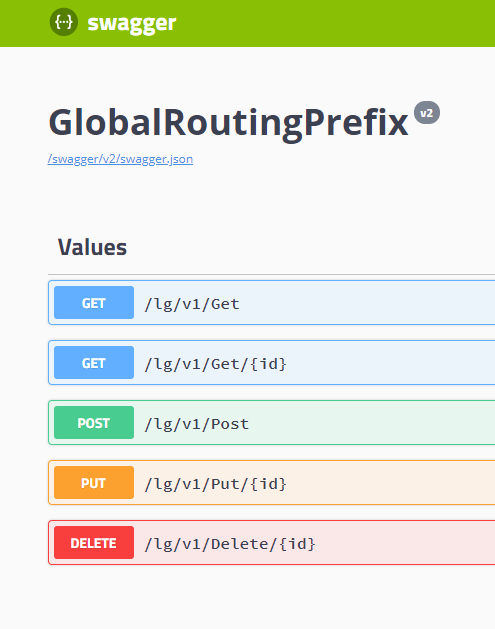The width and height of the screenshot is (495, 629).
Task: Click the orange PUT method badge
Action: 94,483
